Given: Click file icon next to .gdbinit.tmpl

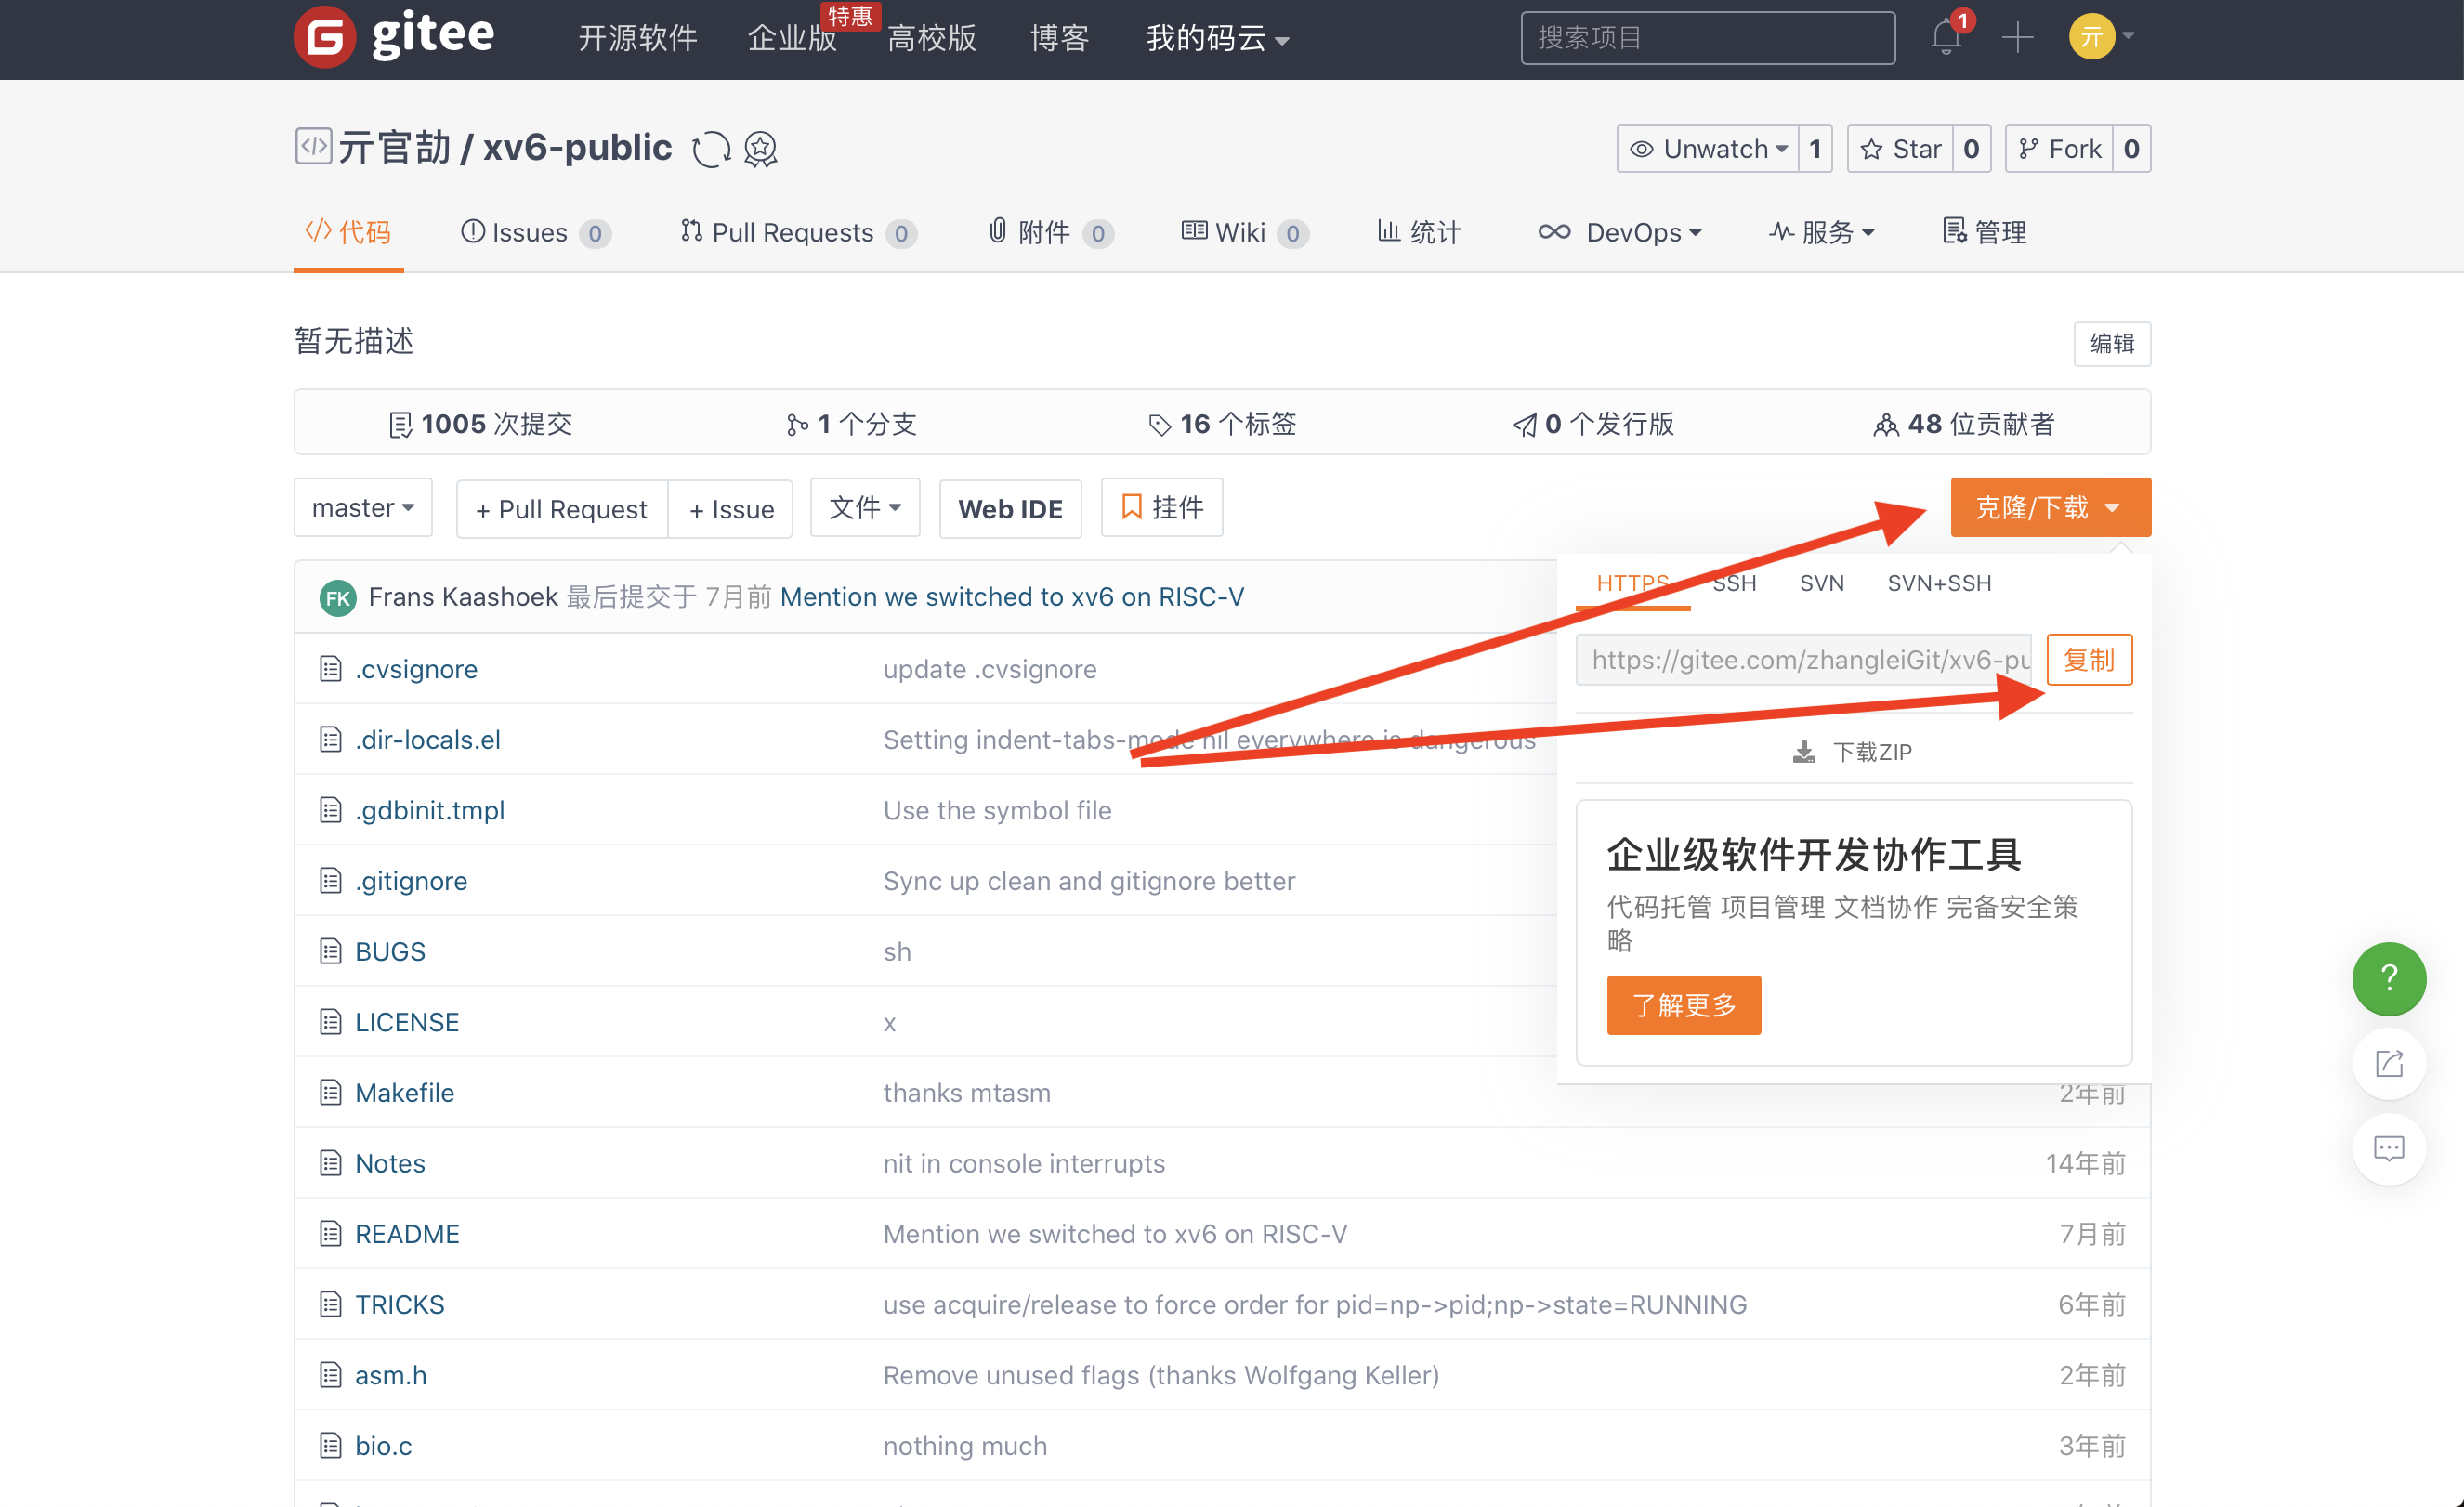Looking at the screenshot, I should click(330, 809).
